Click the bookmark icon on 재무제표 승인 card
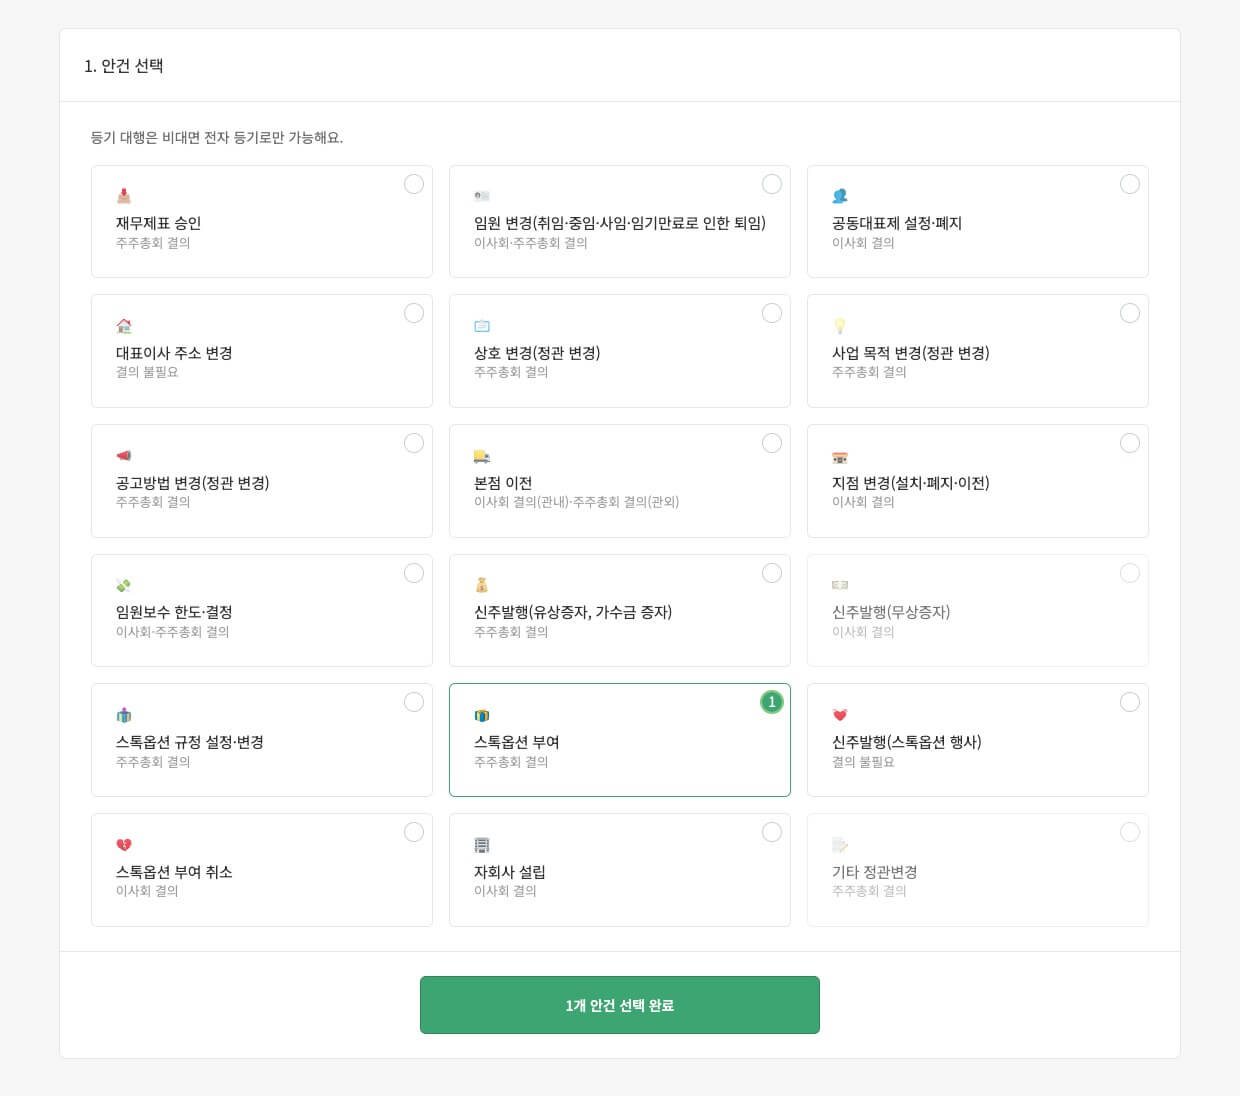This screenshot has height=1096, width=1240. tap(124, 195)
